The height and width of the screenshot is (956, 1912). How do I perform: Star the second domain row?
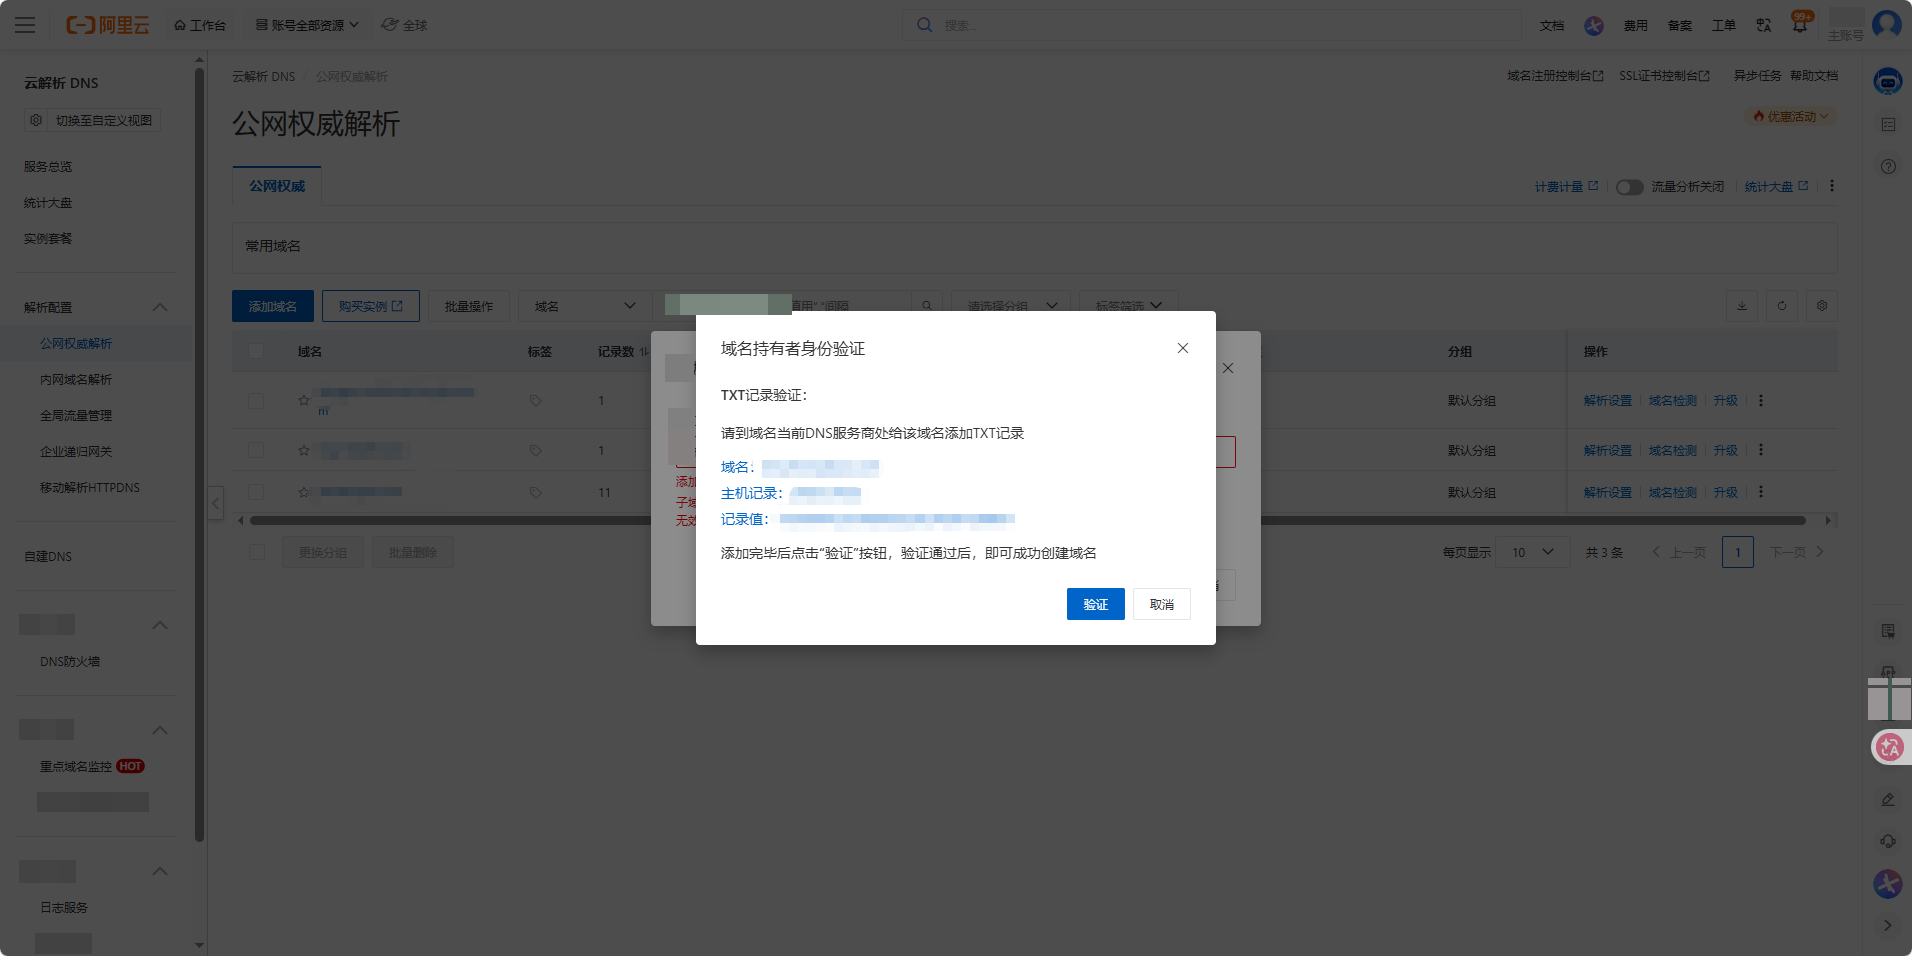(x=304, y=450)
